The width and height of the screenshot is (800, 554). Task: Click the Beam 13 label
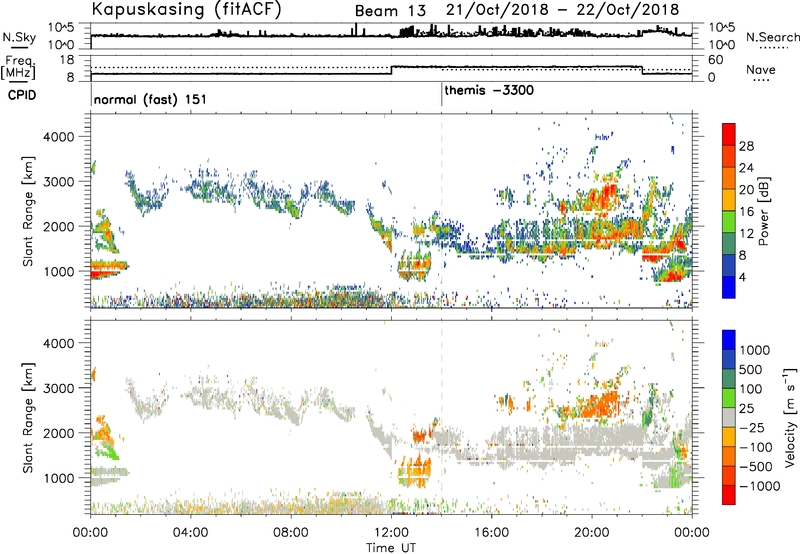click(390, 11)
